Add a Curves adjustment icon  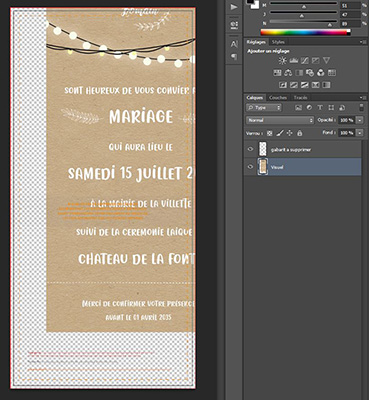305,60
